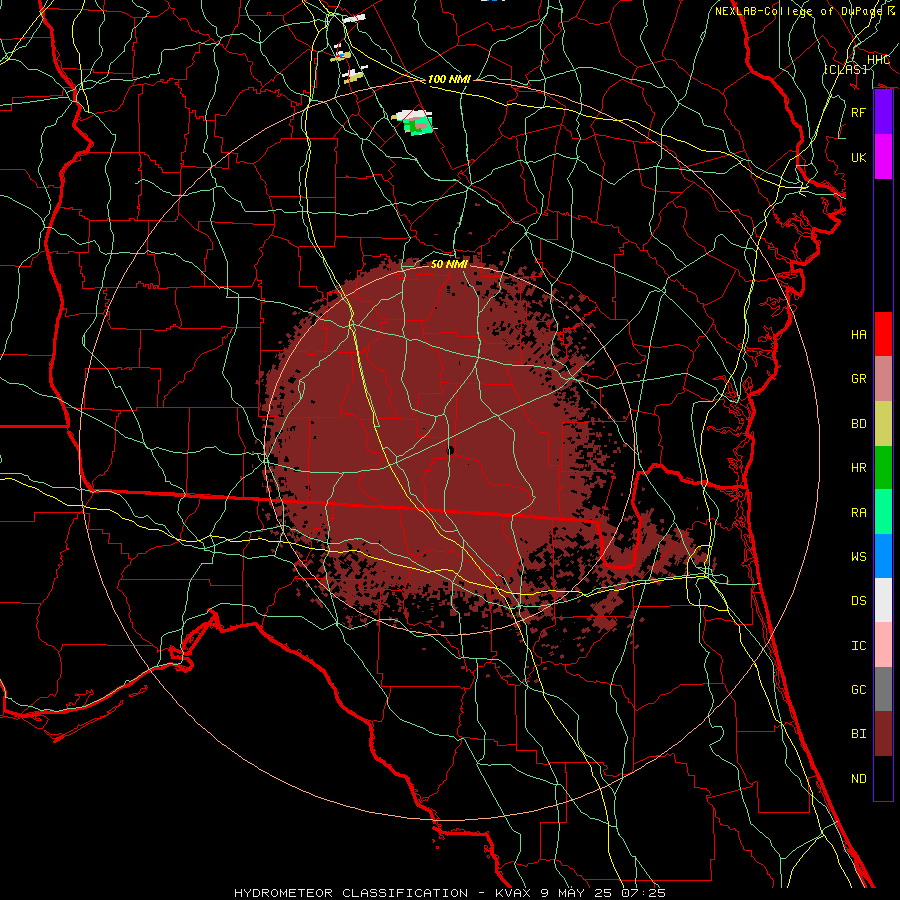Screen dimensions: 900x900
Task: Click the RF purple legend swatch
Action: [883, 112]
